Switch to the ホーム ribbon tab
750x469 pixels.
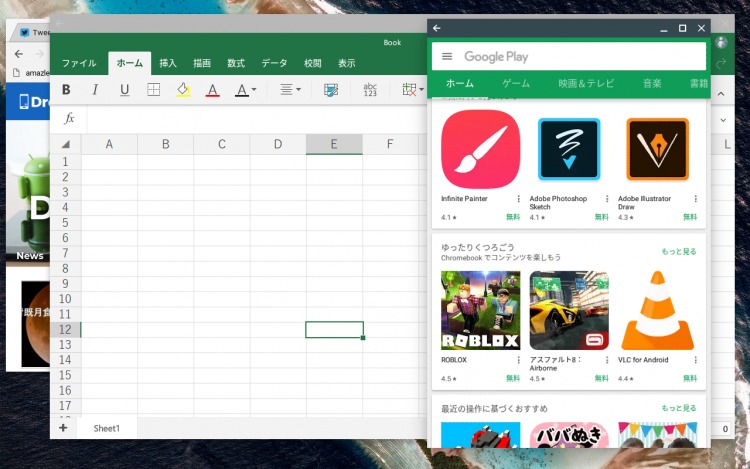[130, 63]
